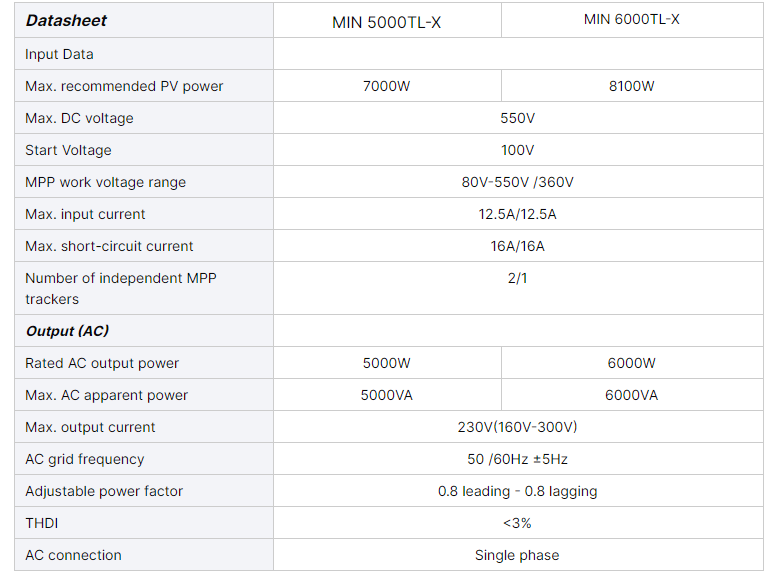Click the Start Voltage label
The height and width of the screenshot is (572, 778).
[x=68, y=150]
